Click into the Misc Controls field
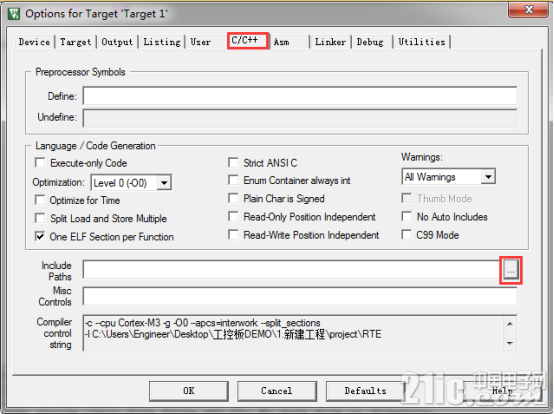 (x=300, y=296)
